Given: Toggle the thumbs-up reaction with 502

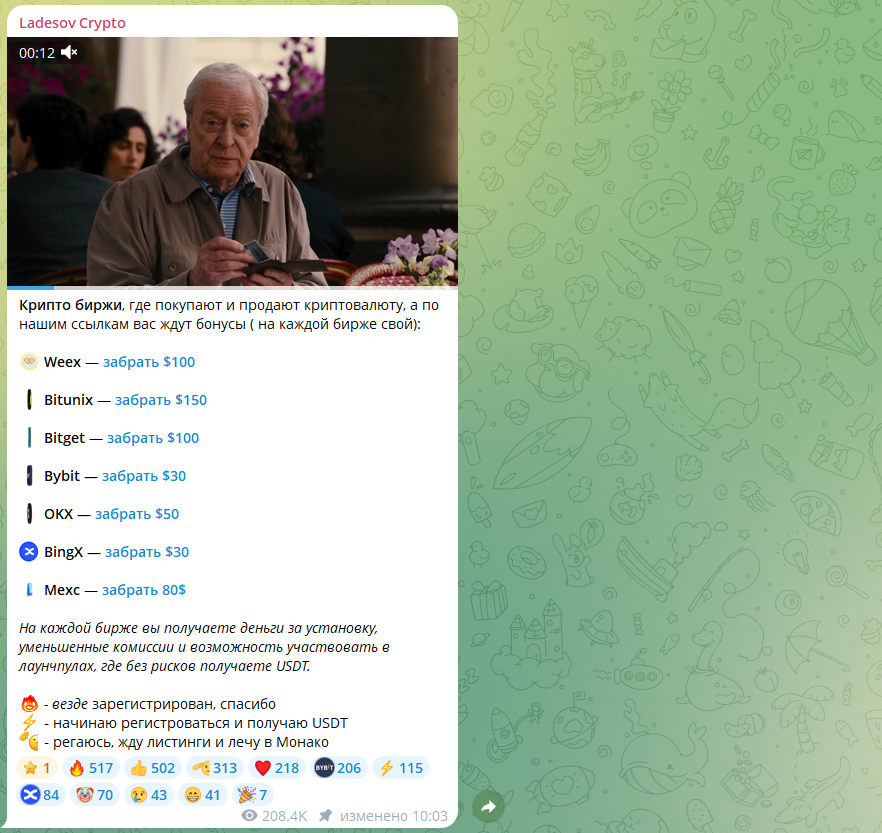Looking at the screenshot, I should coord(152,768).
